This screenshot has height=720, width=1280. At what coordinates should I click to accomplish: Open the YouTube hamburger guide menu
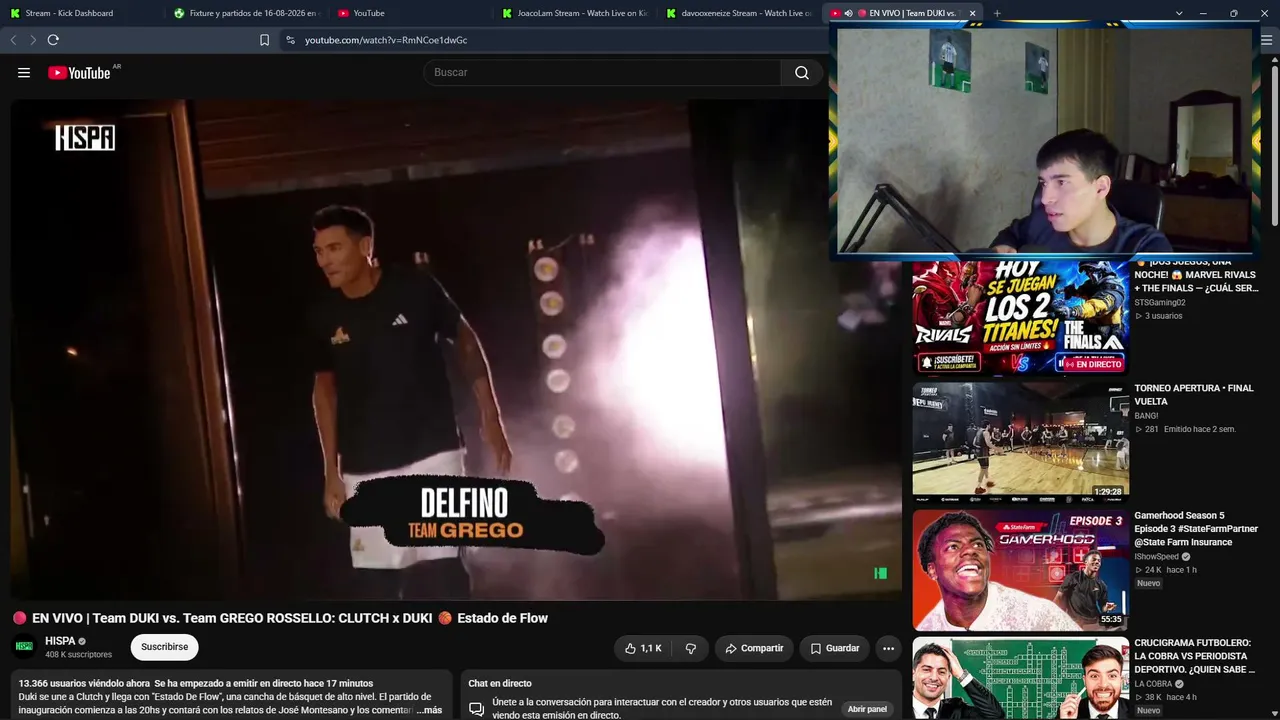[24, 72]
